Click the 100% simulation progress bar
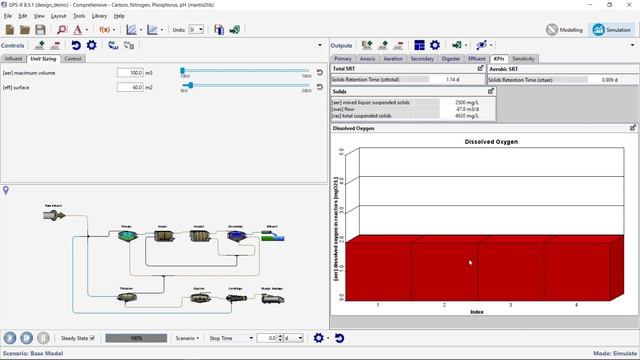 coord(136,338)
